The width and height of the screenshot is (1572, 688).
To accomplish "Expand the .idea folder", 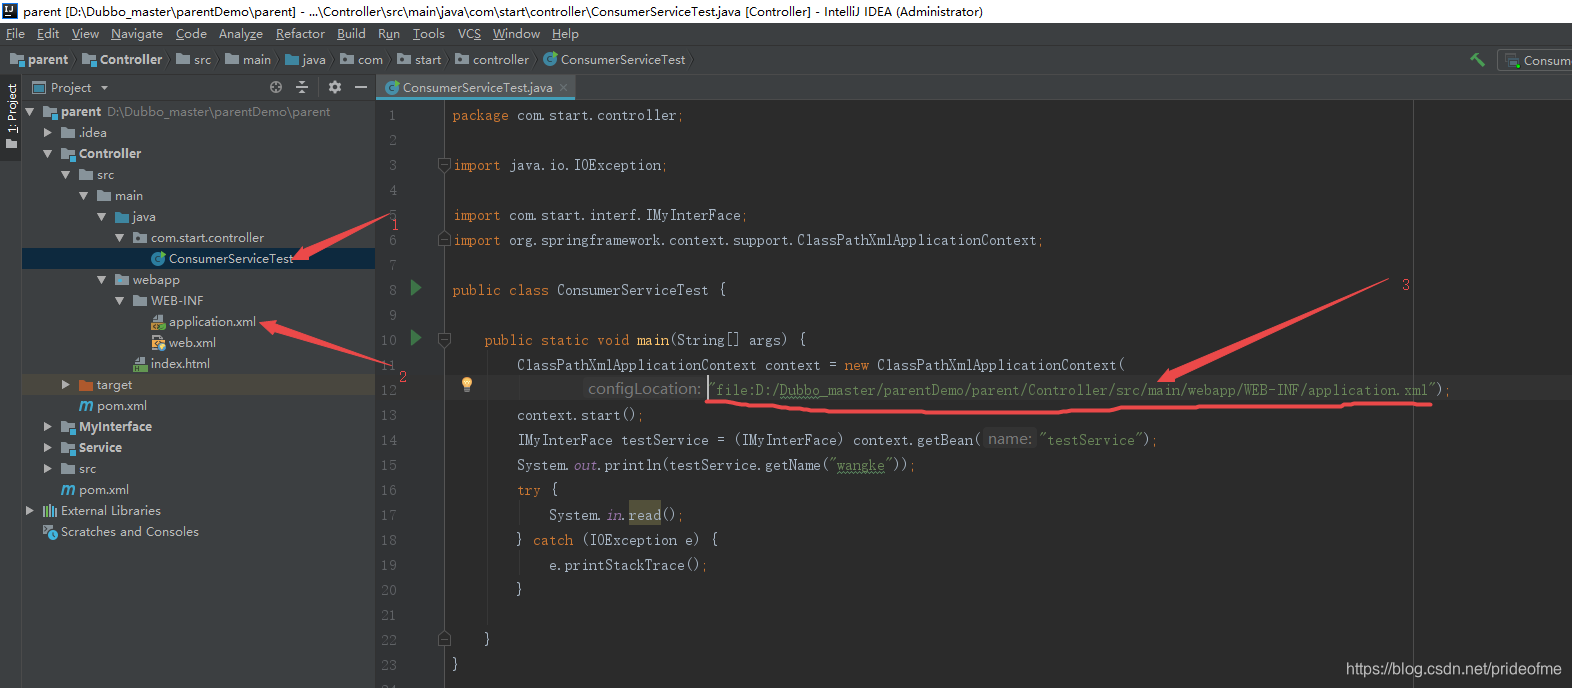I will [x=47, y=133].
